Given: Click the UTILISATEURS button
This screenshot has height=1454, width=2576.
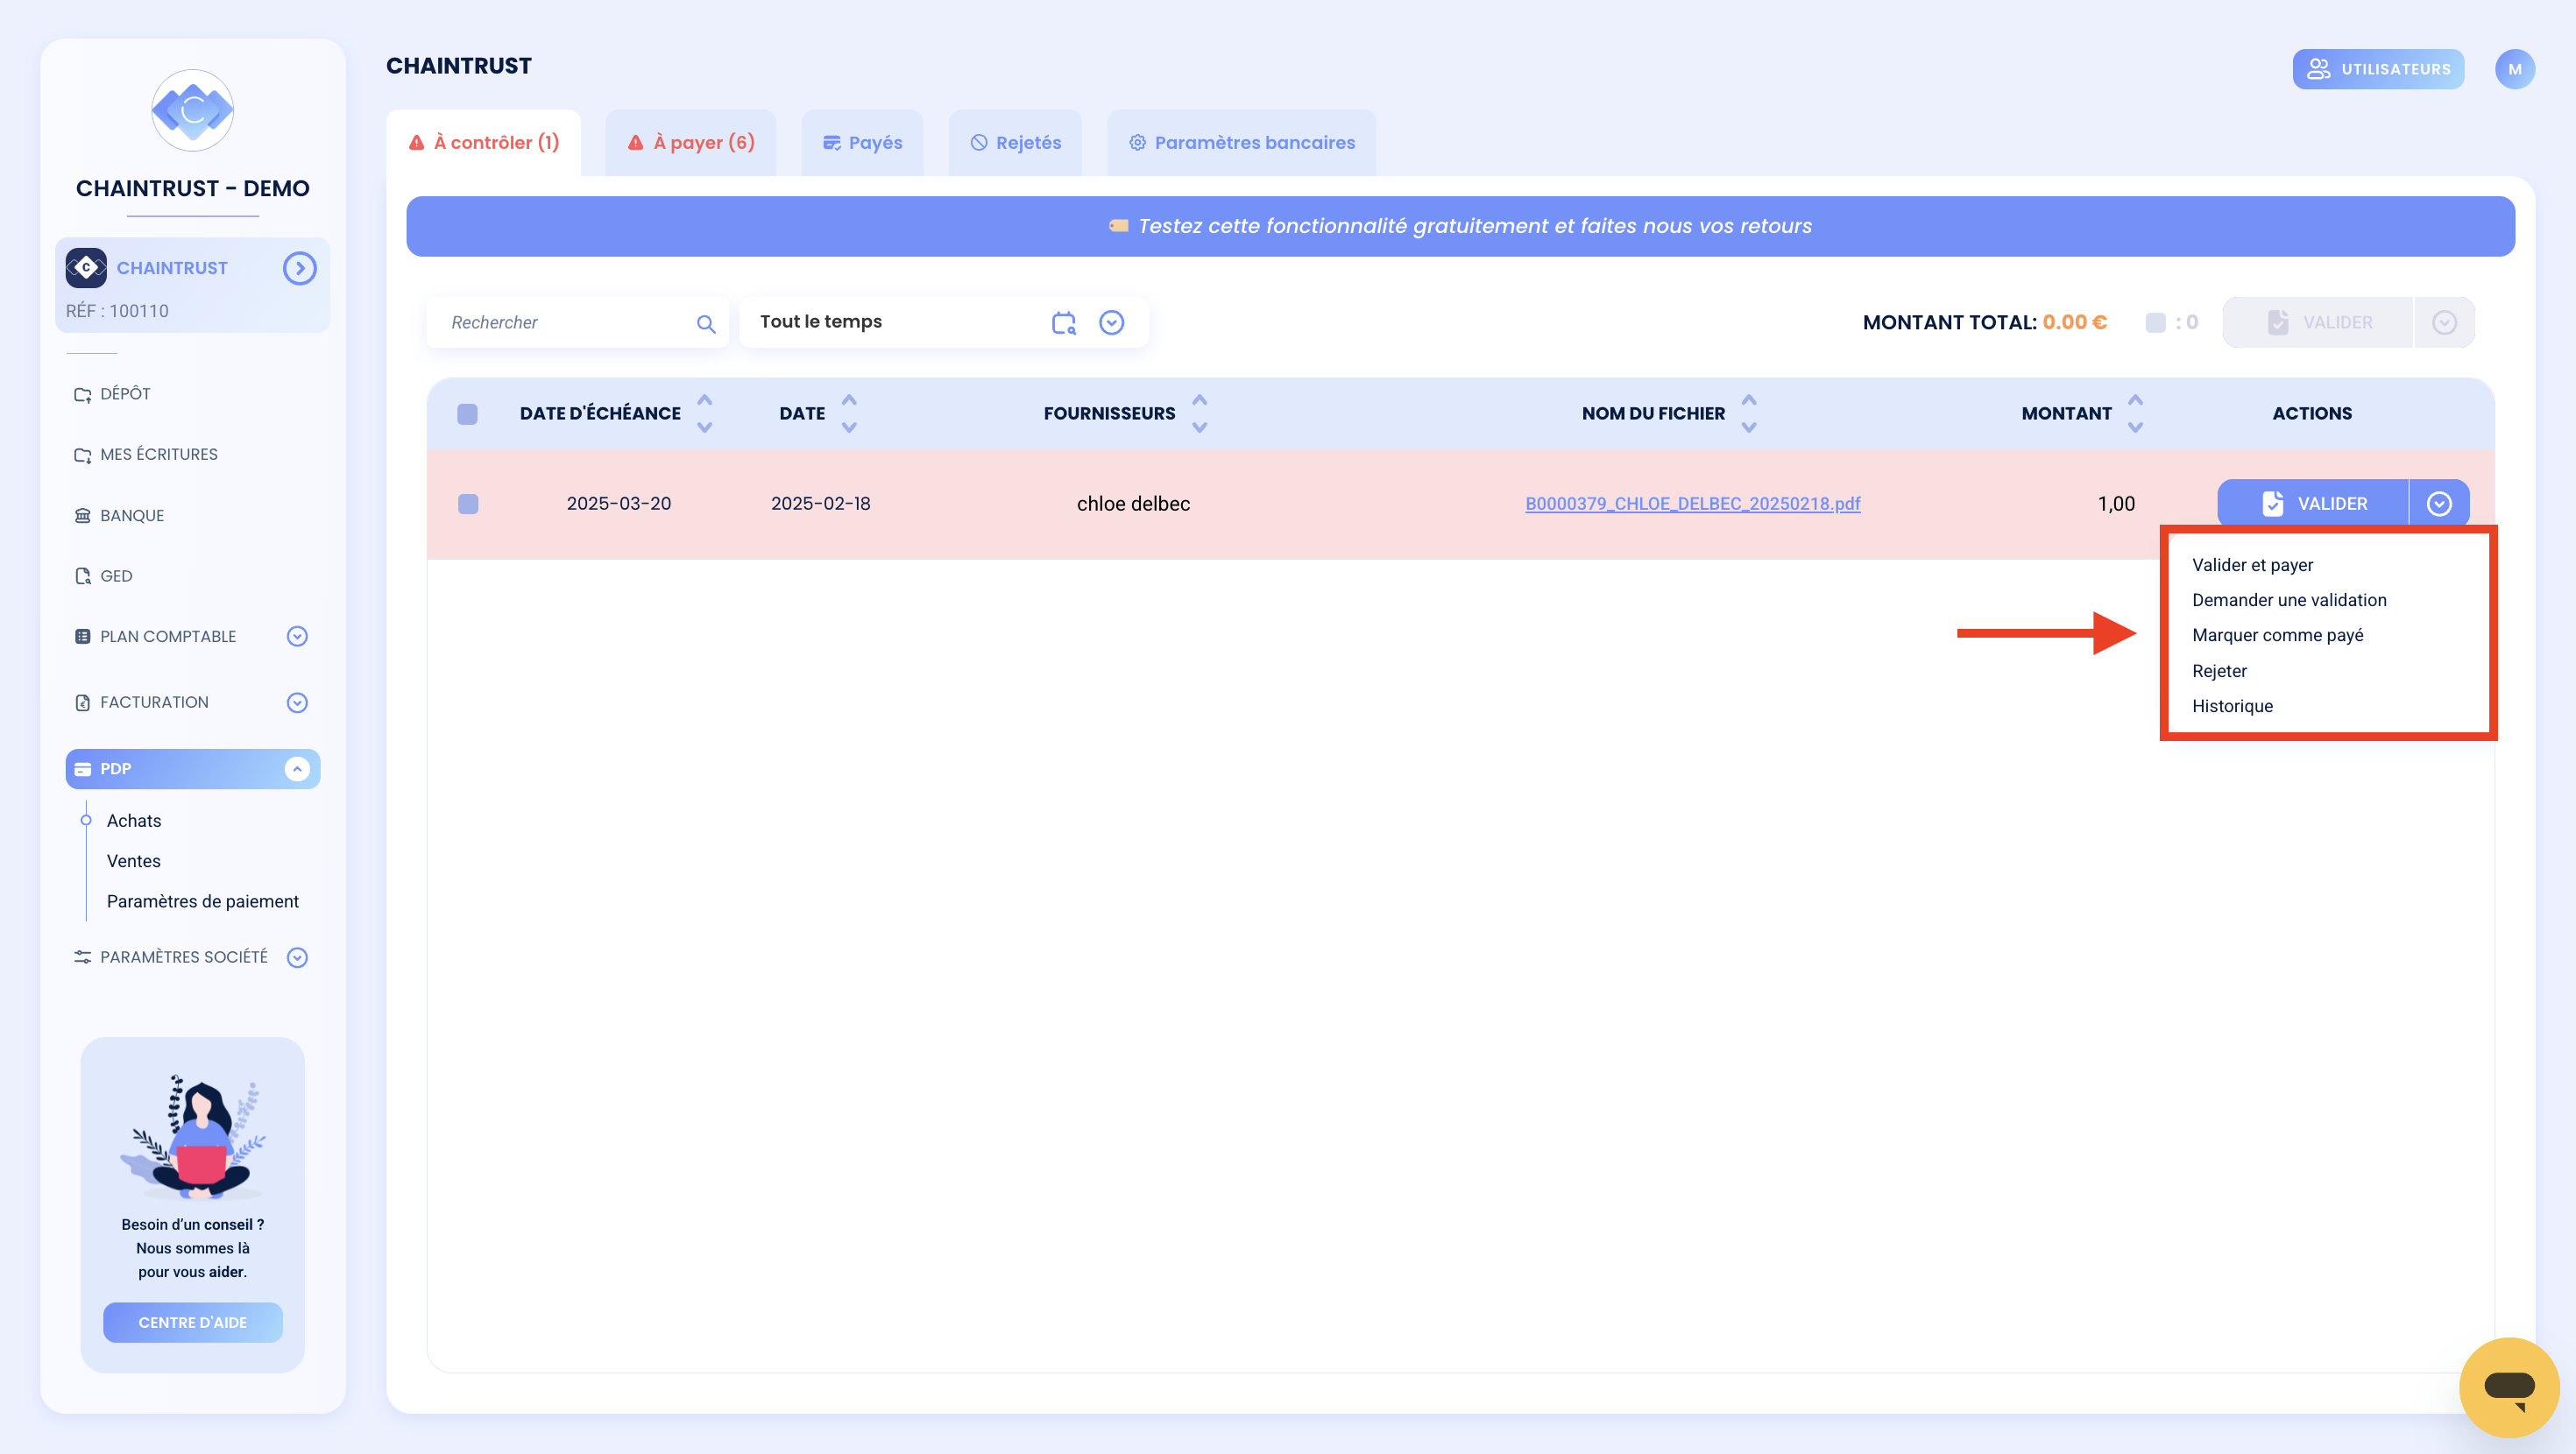Looking at the screenshot, I should pyautogui.click(x=2378, y=69).
